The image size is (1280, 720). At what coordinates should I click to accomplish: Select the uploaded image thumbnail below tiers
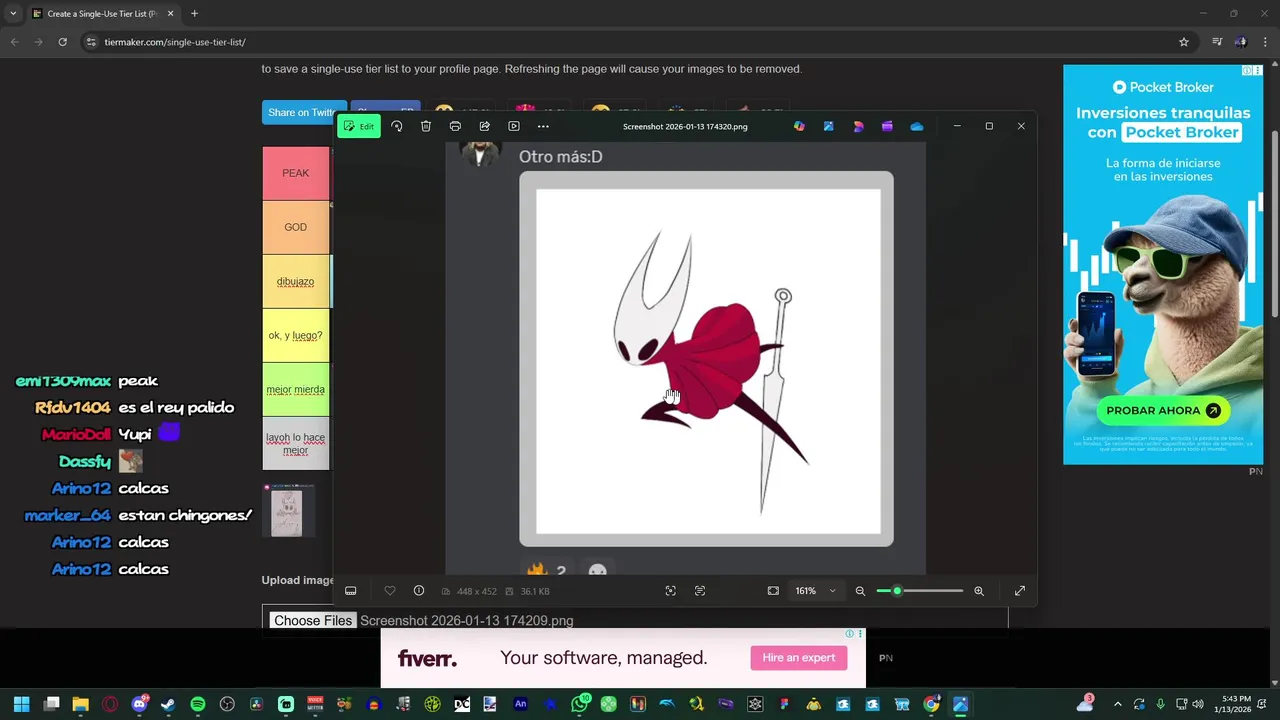[288, 511]
